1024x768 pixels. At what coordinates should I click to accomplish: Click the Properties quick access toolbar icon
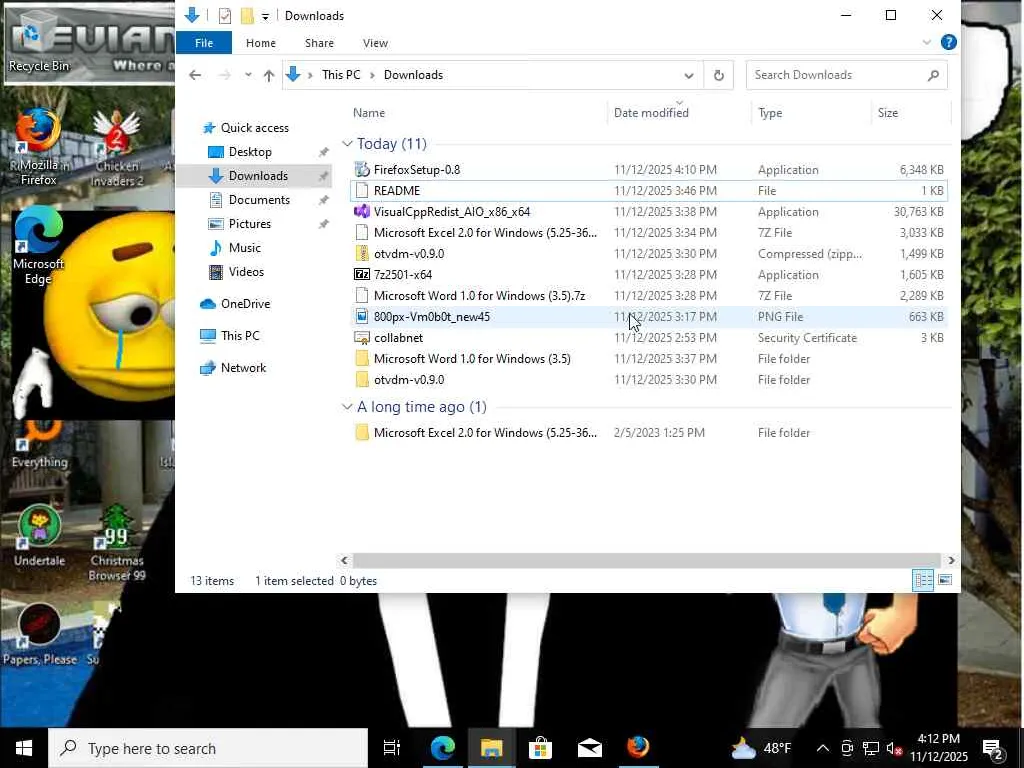pos(225,16)
